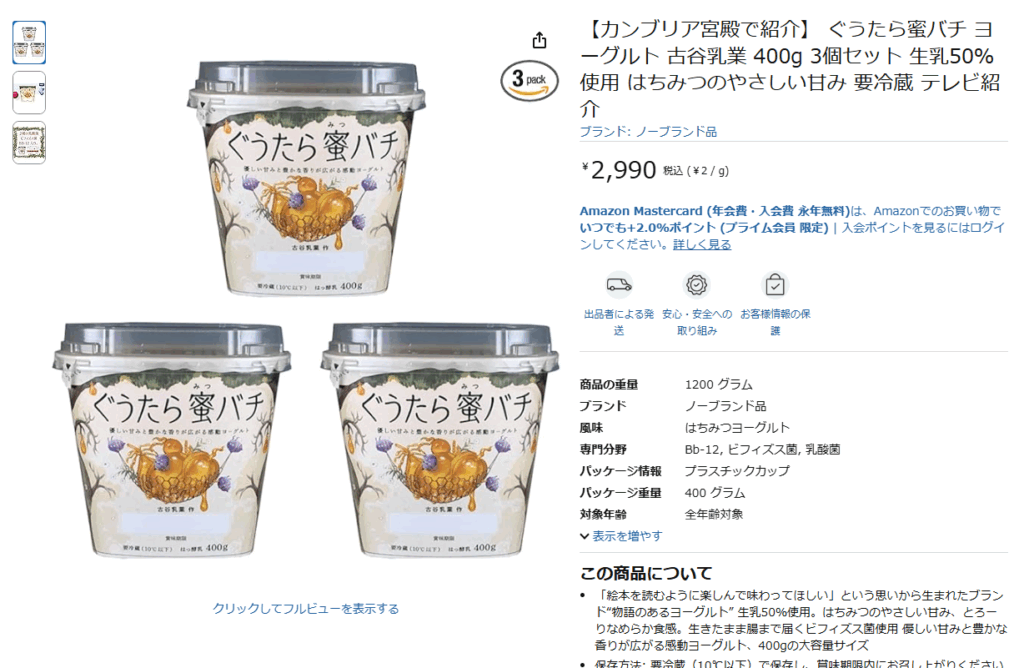1024x668 pixels.
Task: Select the third product thumbnail
Action: pos(29,142)
